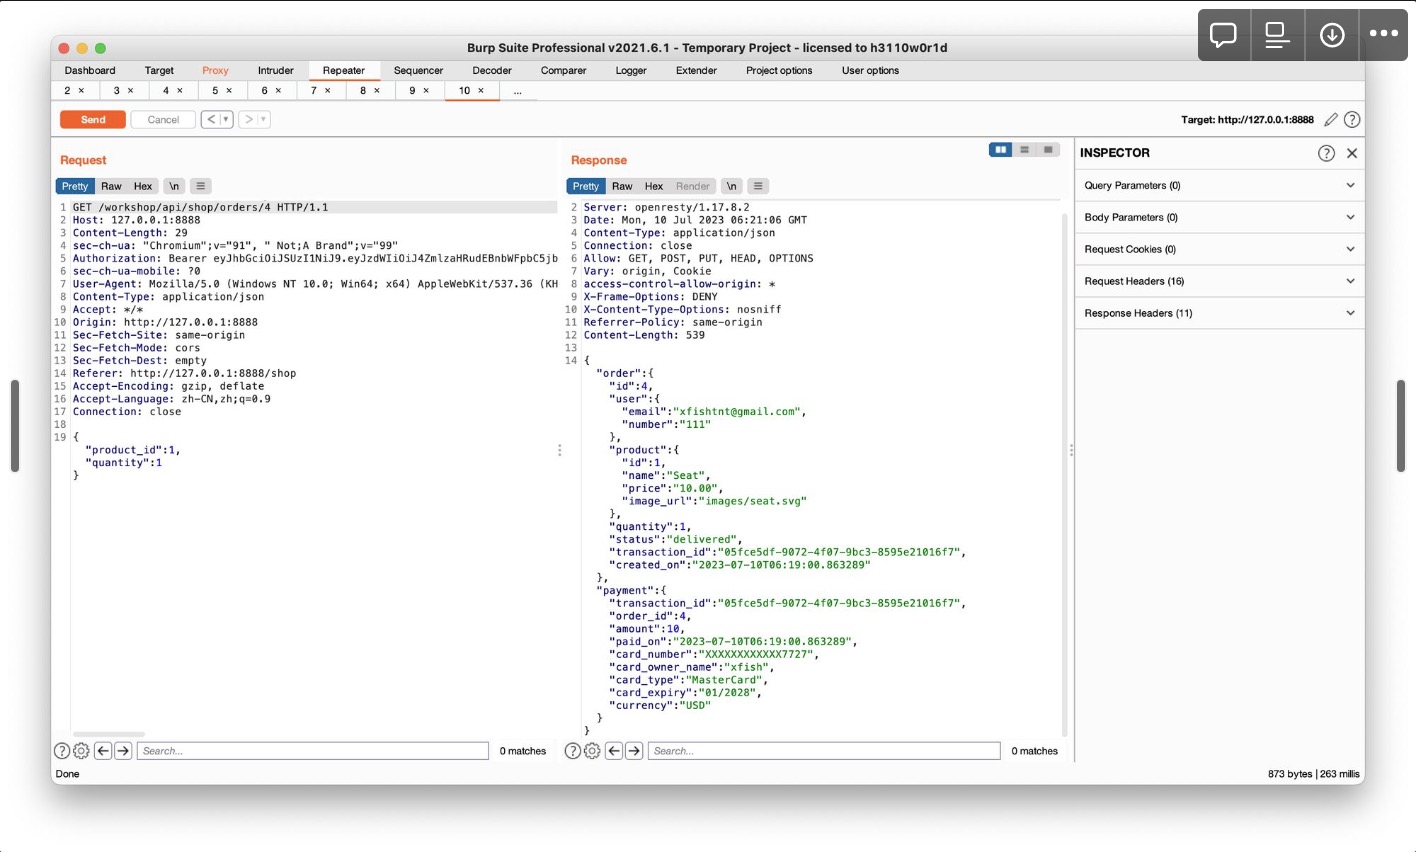Open help icon next to Target URL
This screenshot has height=852, width=1416.
1352,120
